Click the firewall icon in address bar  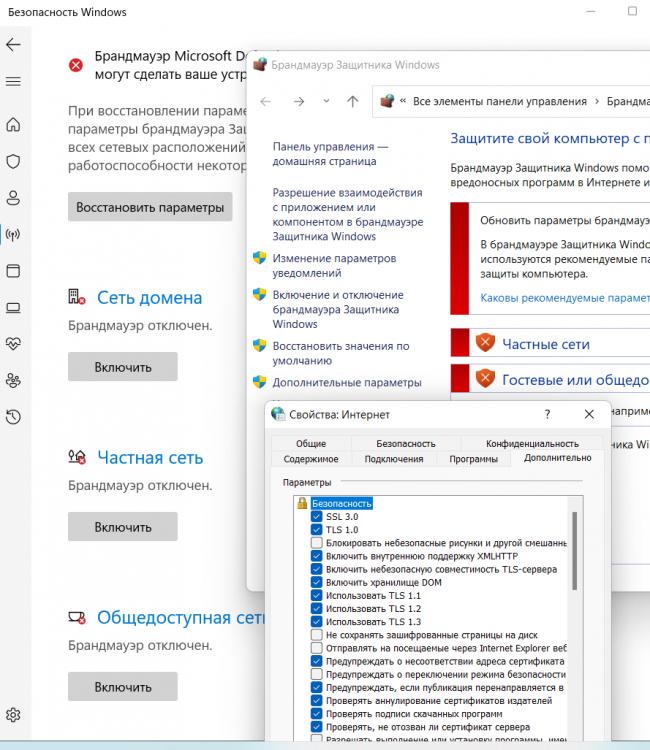point(387,101)
